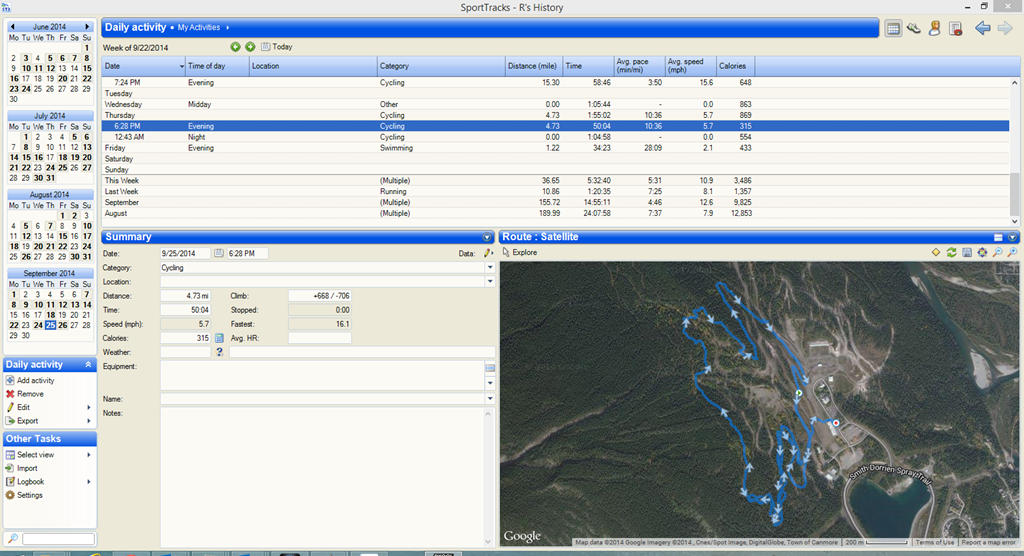The height and width of the screenshot is (556, 1024).
Task: Open the Athlete view person icon
Action: coord(935,28)
